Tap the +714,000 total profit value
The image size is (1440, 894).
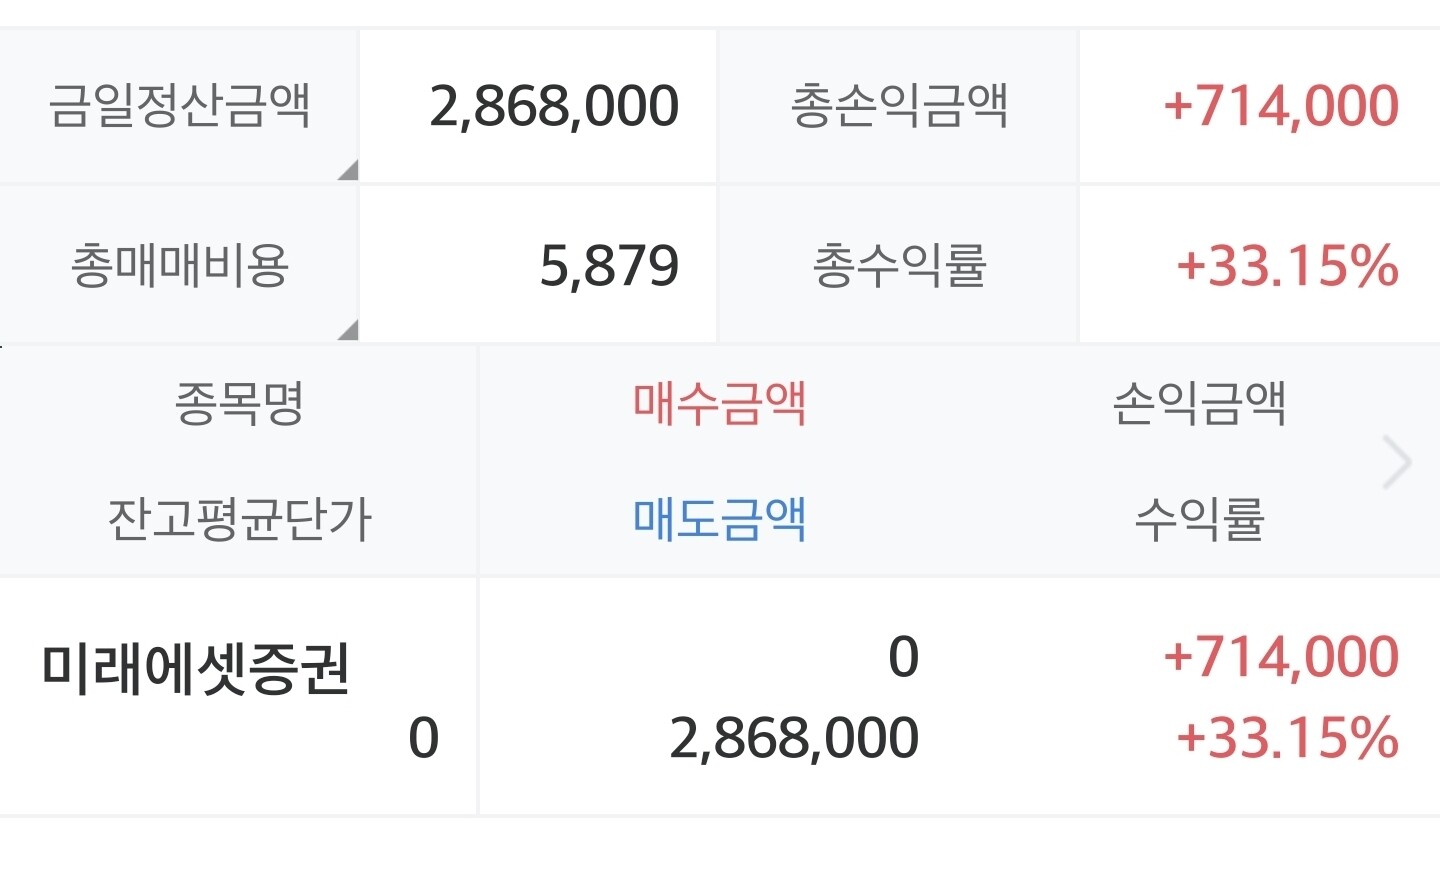click(1280, 106)
